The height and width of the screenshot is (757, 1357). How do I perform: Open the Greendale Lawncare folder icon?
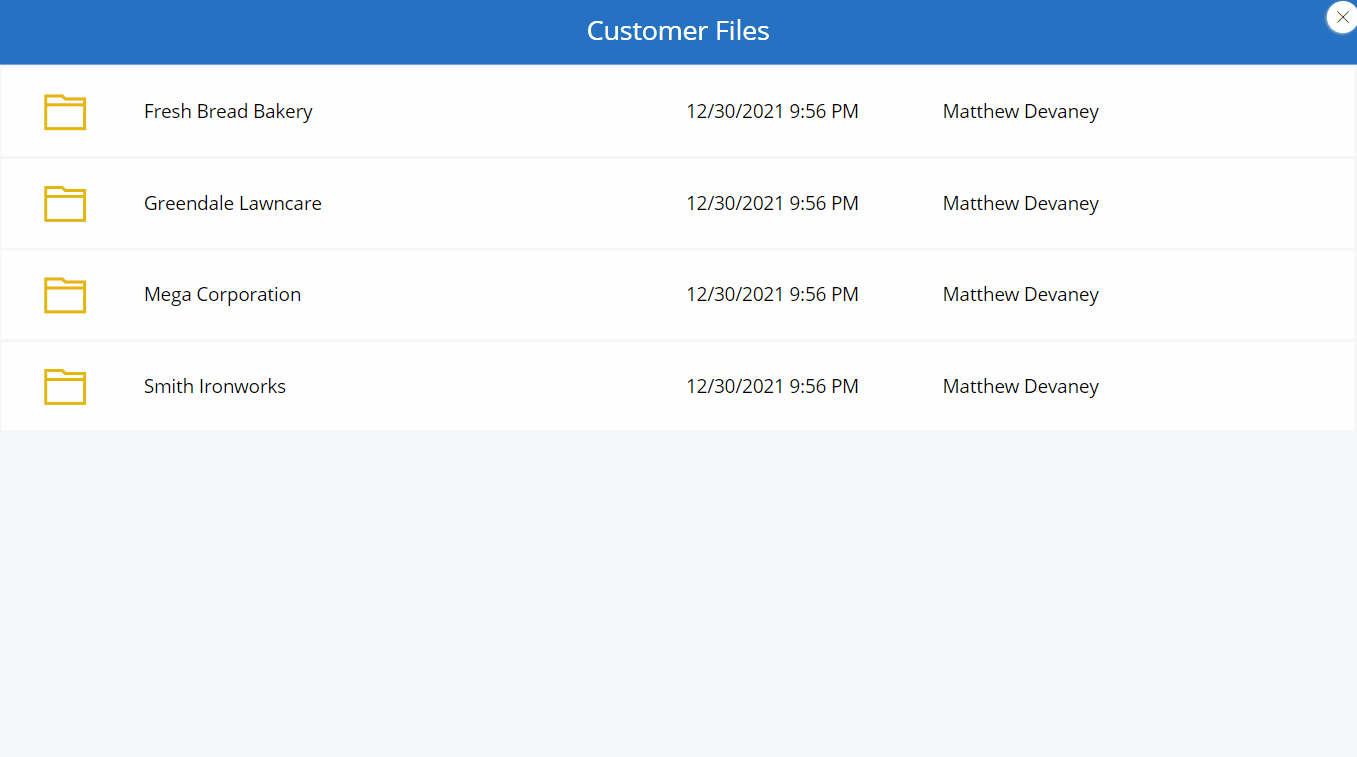click(65, 204)
